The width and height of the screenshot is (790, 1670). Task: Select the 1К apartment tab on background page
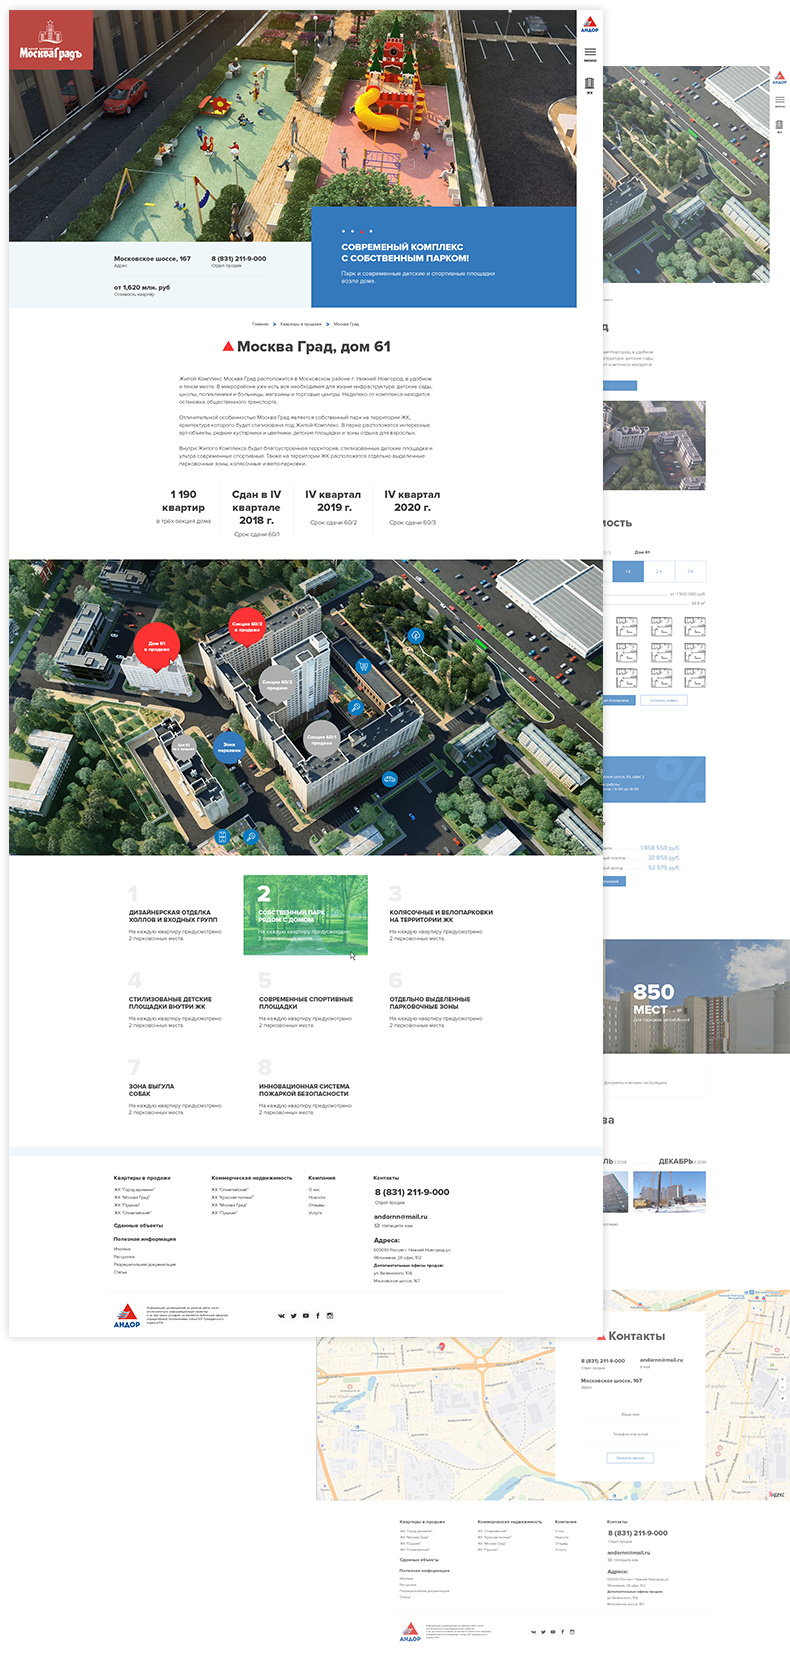tap(628, 571)
